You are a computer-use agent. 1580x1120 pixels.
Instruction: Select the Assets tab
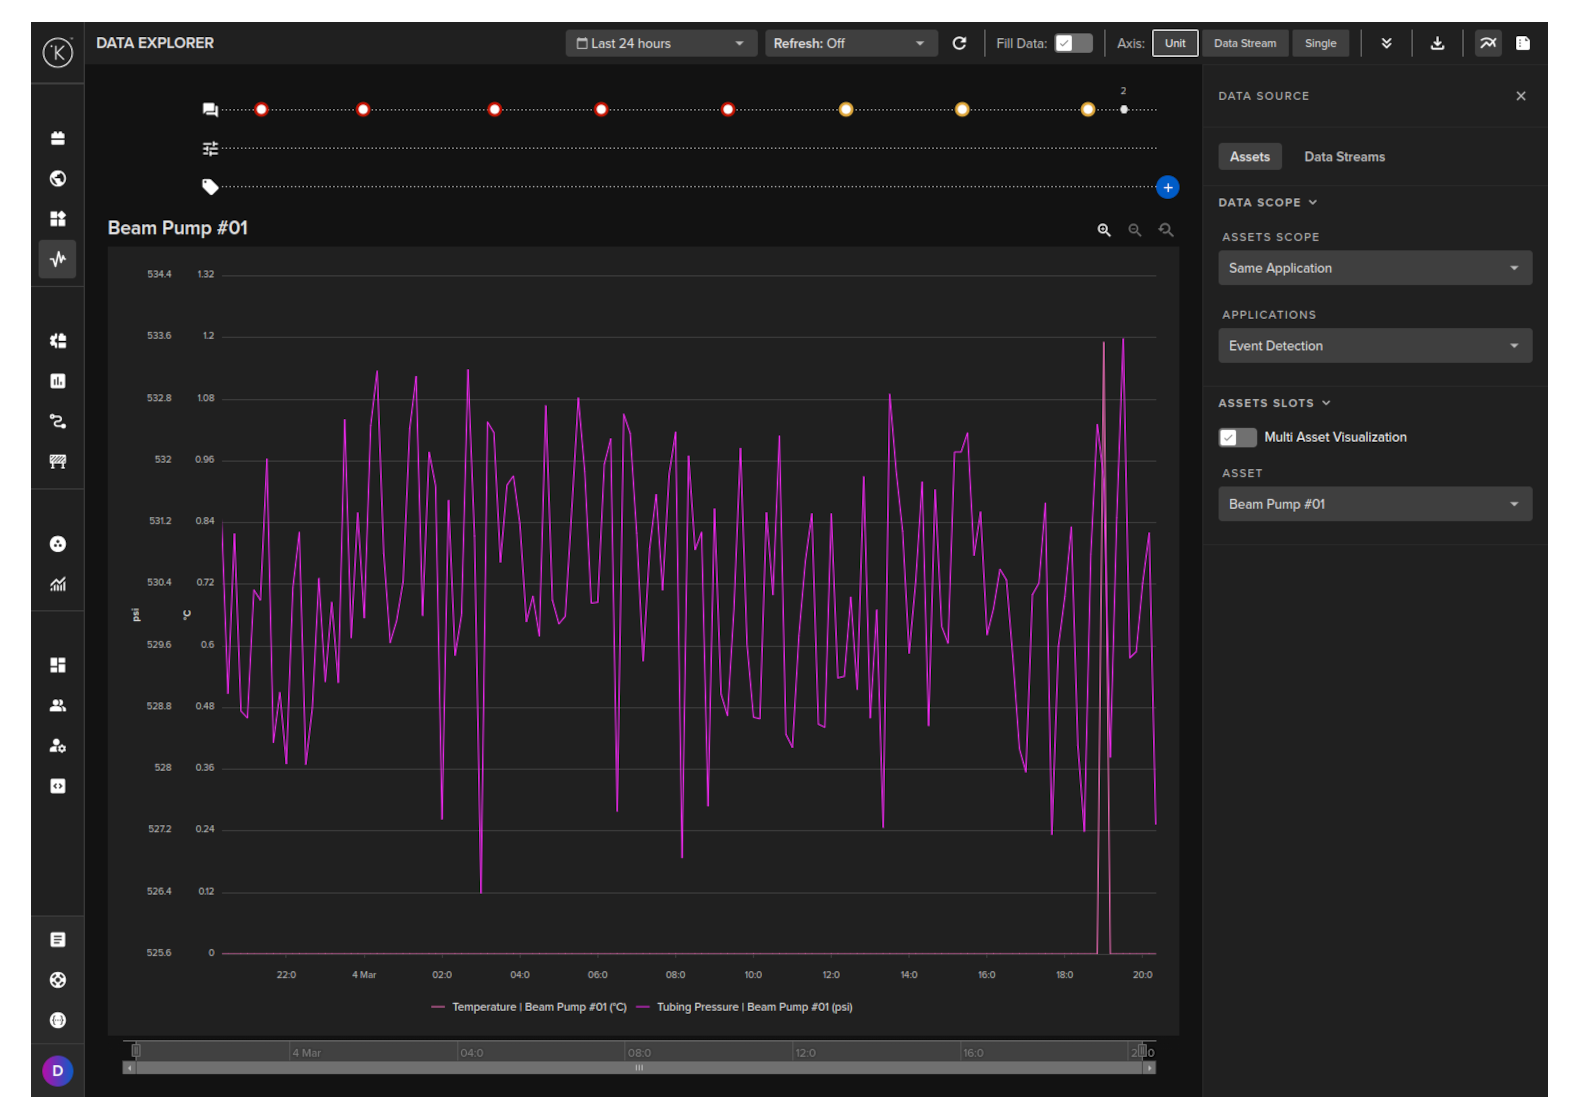(1249, 157)
